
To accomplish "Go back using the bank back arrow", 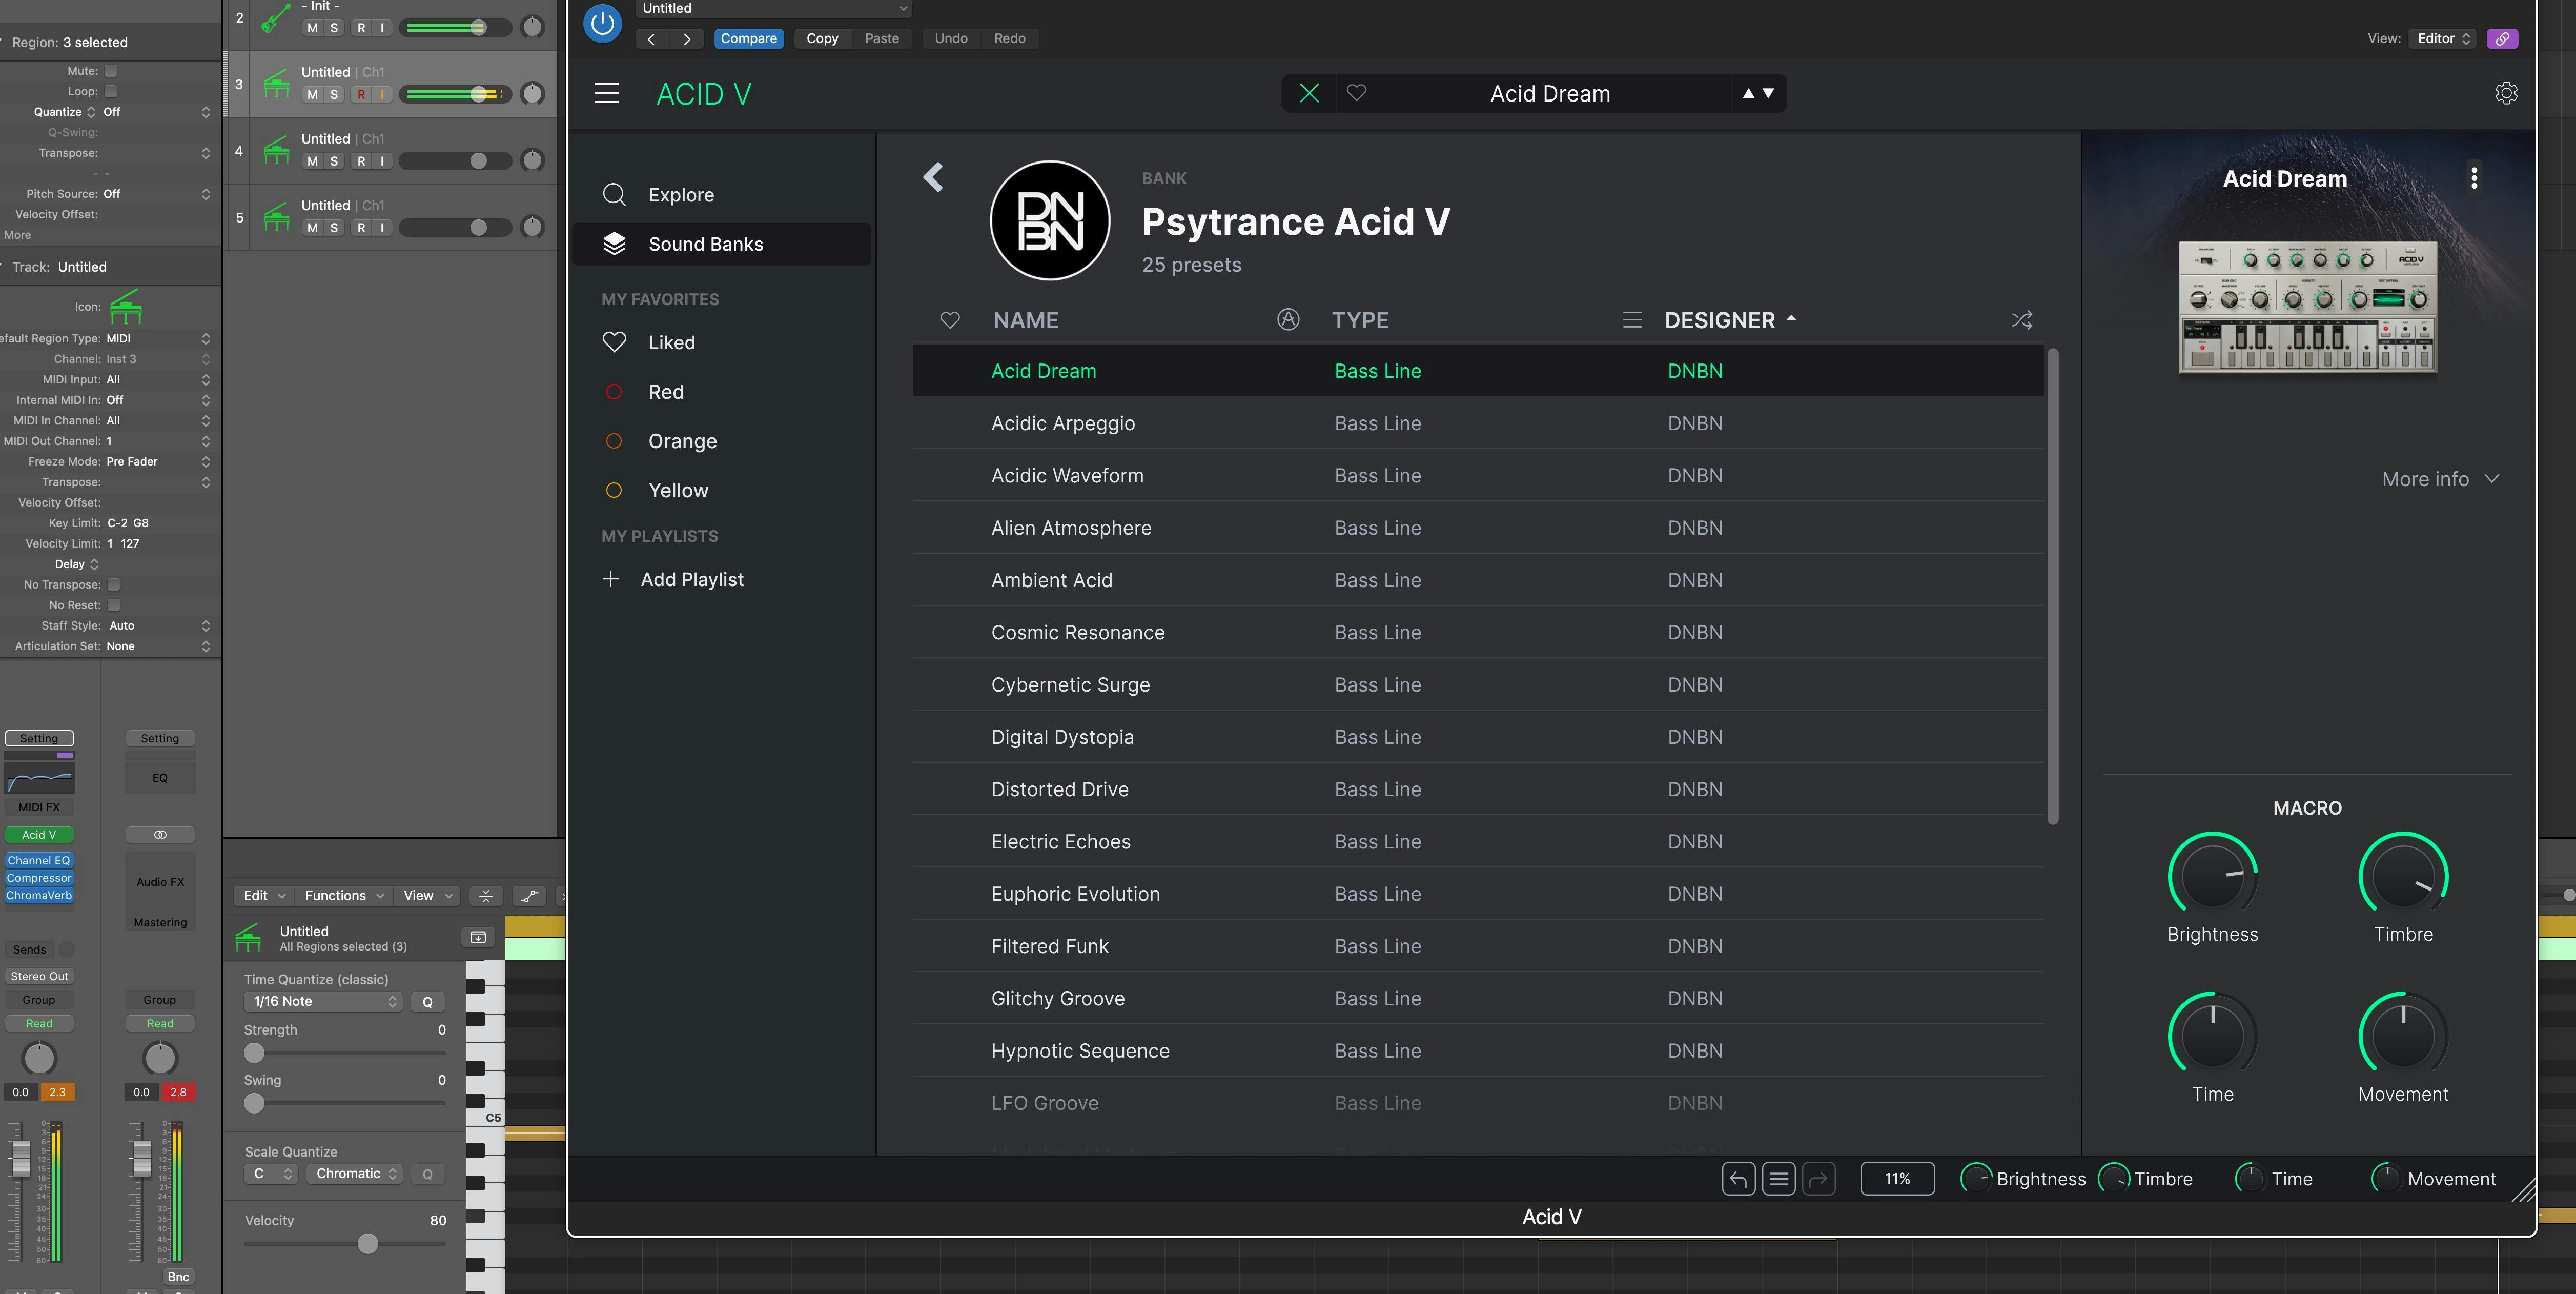I will pos(933,177).
